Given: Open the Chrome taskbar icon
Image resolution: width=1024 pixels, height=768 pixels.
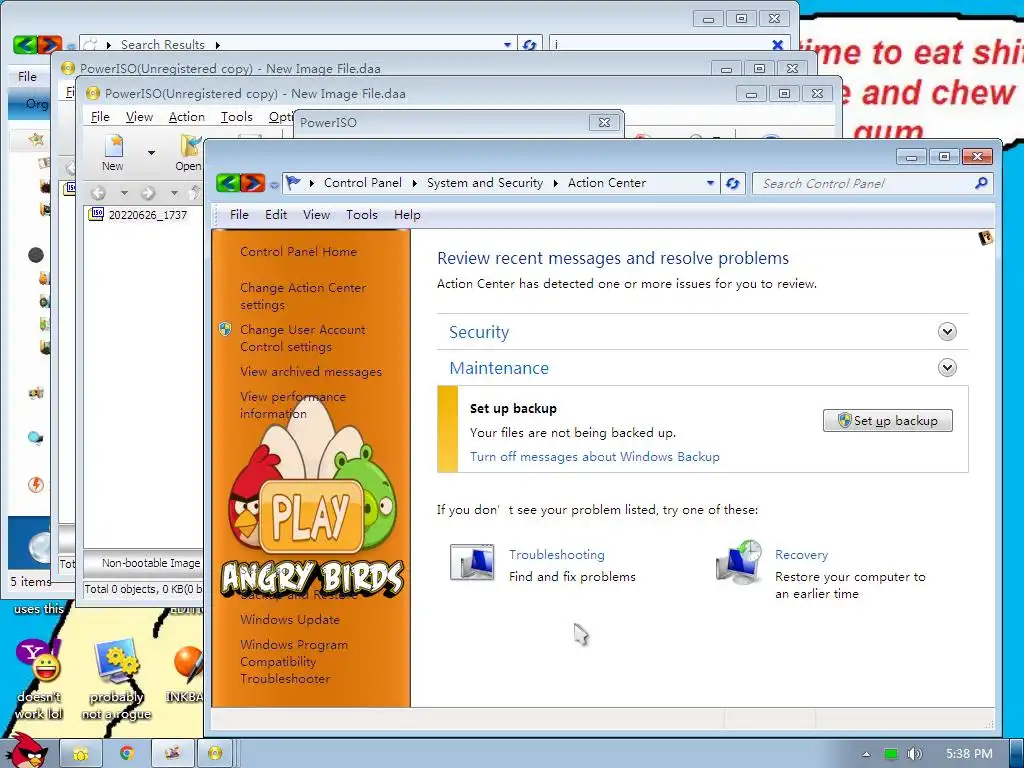Looking at the screenshot, I should click(126, 753).
